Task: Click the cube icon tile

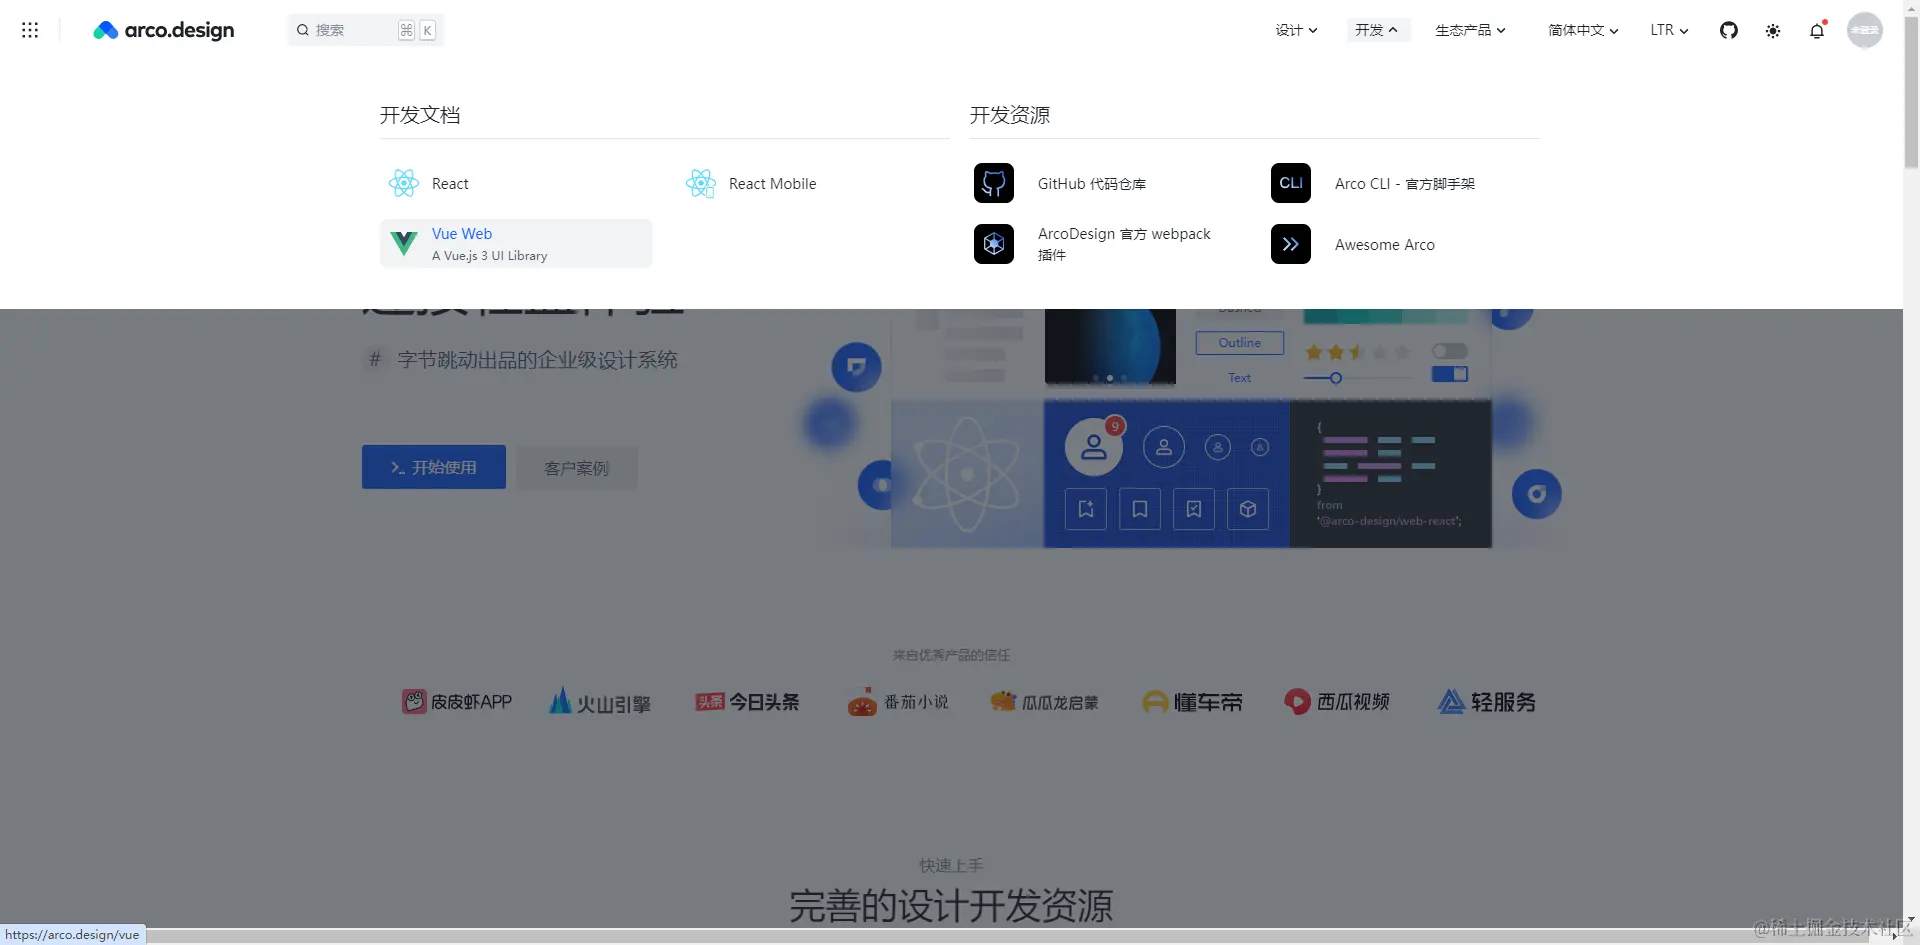Action: [x=1248, y=509]
